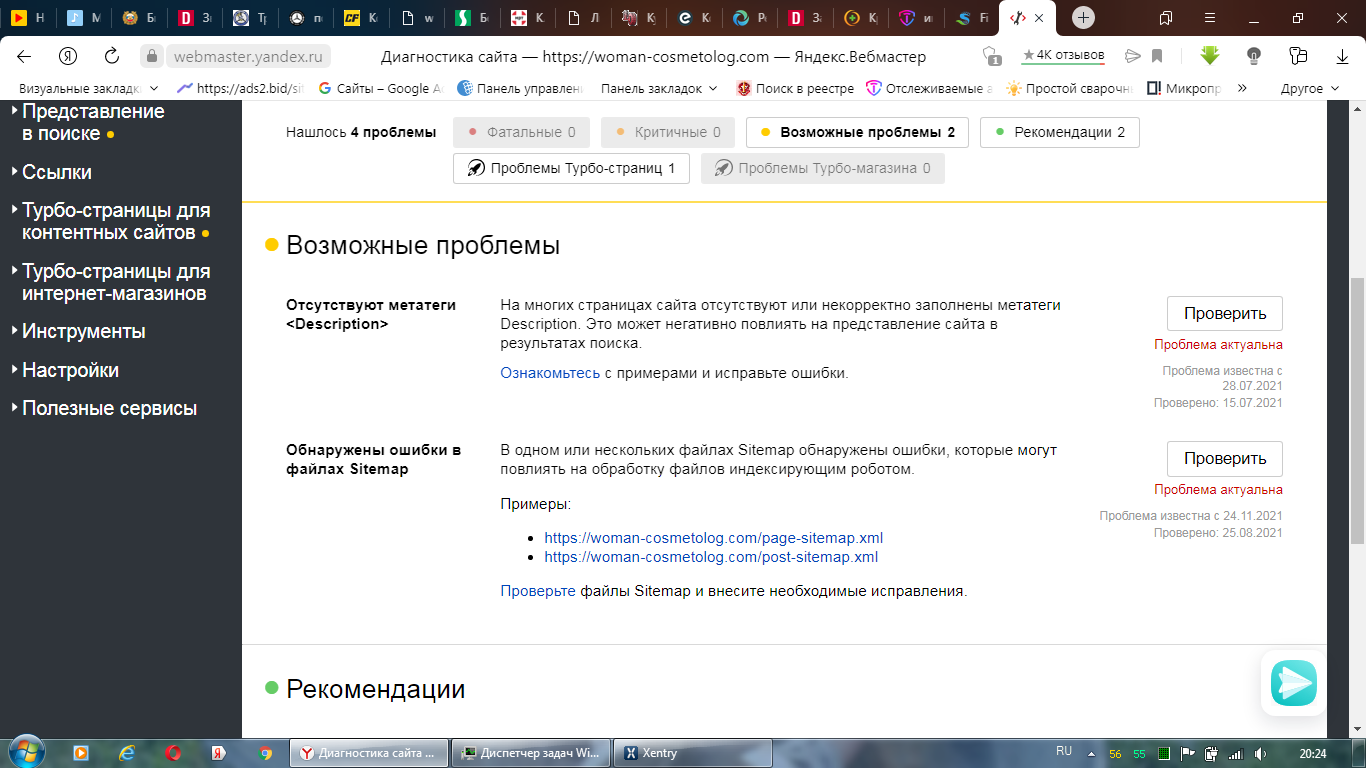This screenshot has width=1366, height=768.
Task: Click the padlock site security icon
Action: (151, 56)
